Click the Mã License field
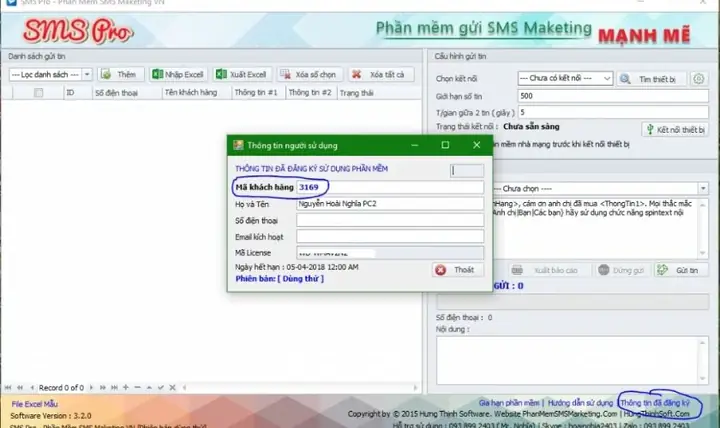720x428 pixels. point(389,253)
